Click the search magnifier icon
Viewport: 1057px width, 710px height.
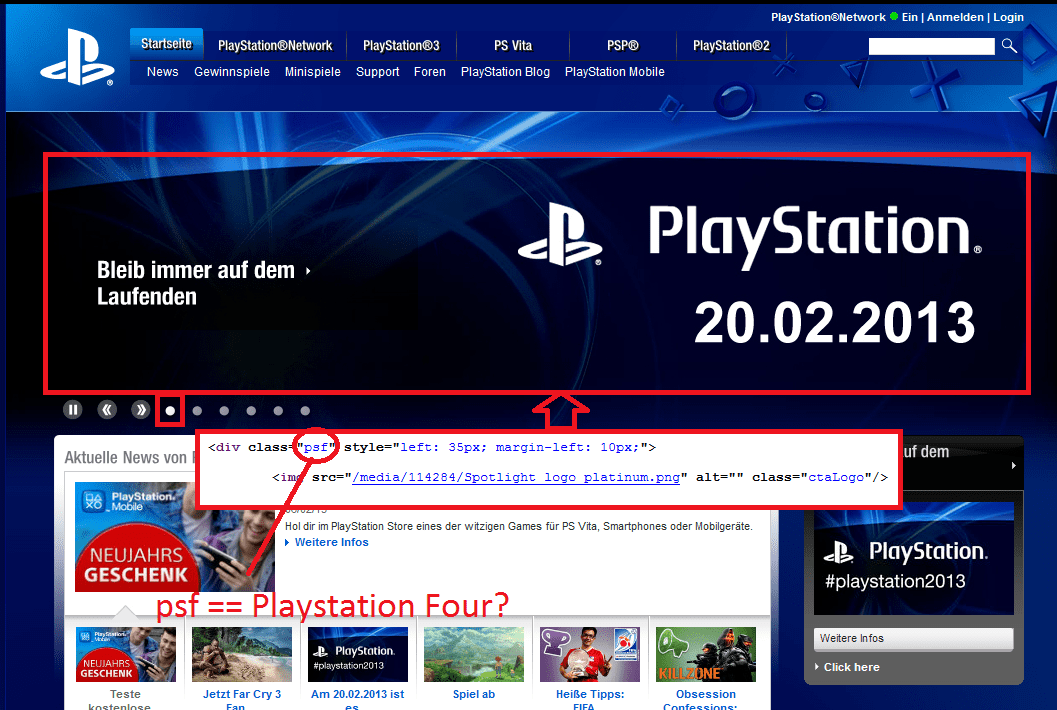pos(1009,46)
